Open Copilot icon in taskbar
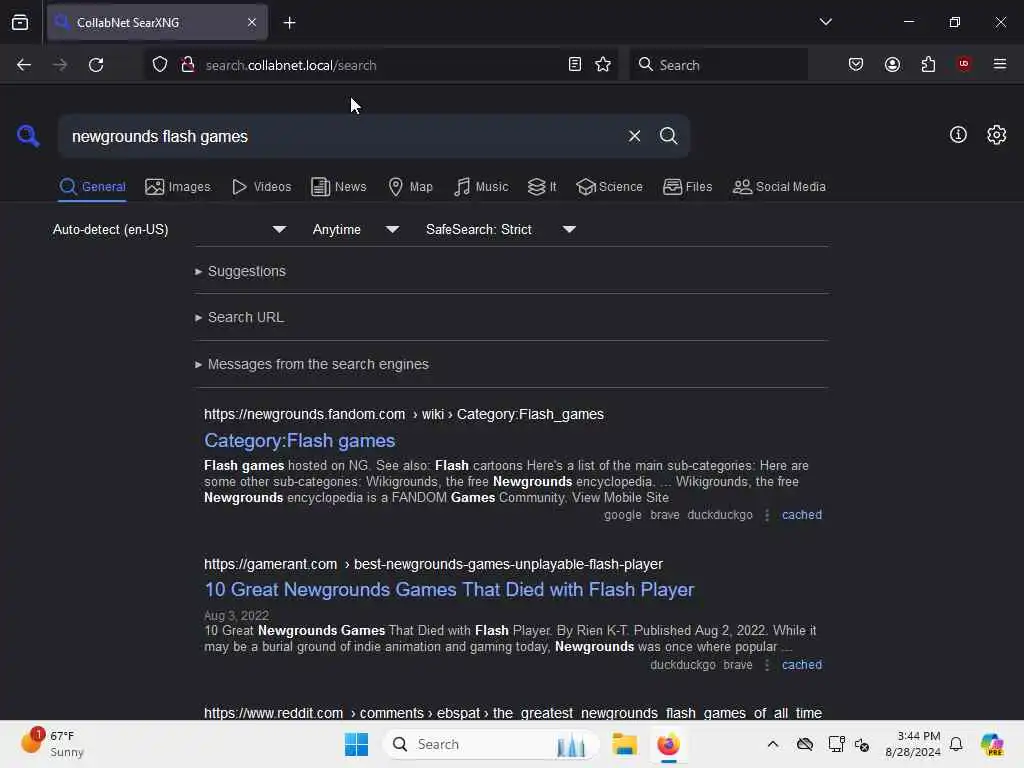Image resolution: width=1024 pixels, height=768 pixels. point(991,744)
